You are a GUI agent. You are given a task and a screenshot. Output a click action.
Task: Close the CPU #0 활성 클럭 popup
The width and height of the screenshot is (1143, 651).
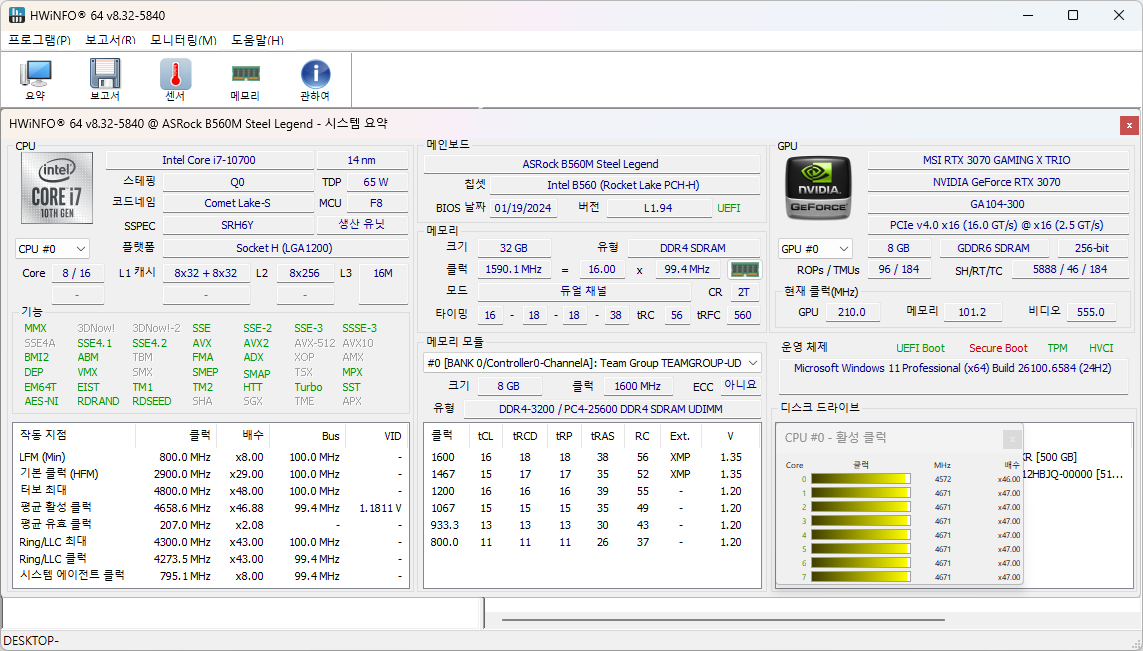click(x=1012, y=438)
